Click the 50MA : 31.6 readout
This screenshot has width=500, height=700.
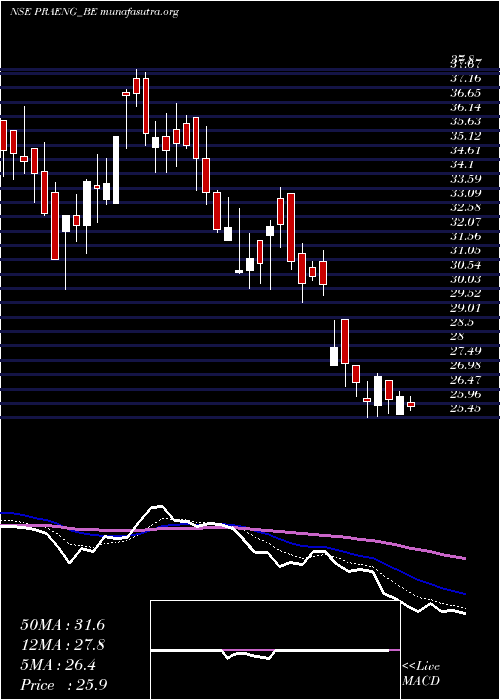coord(62,625)
